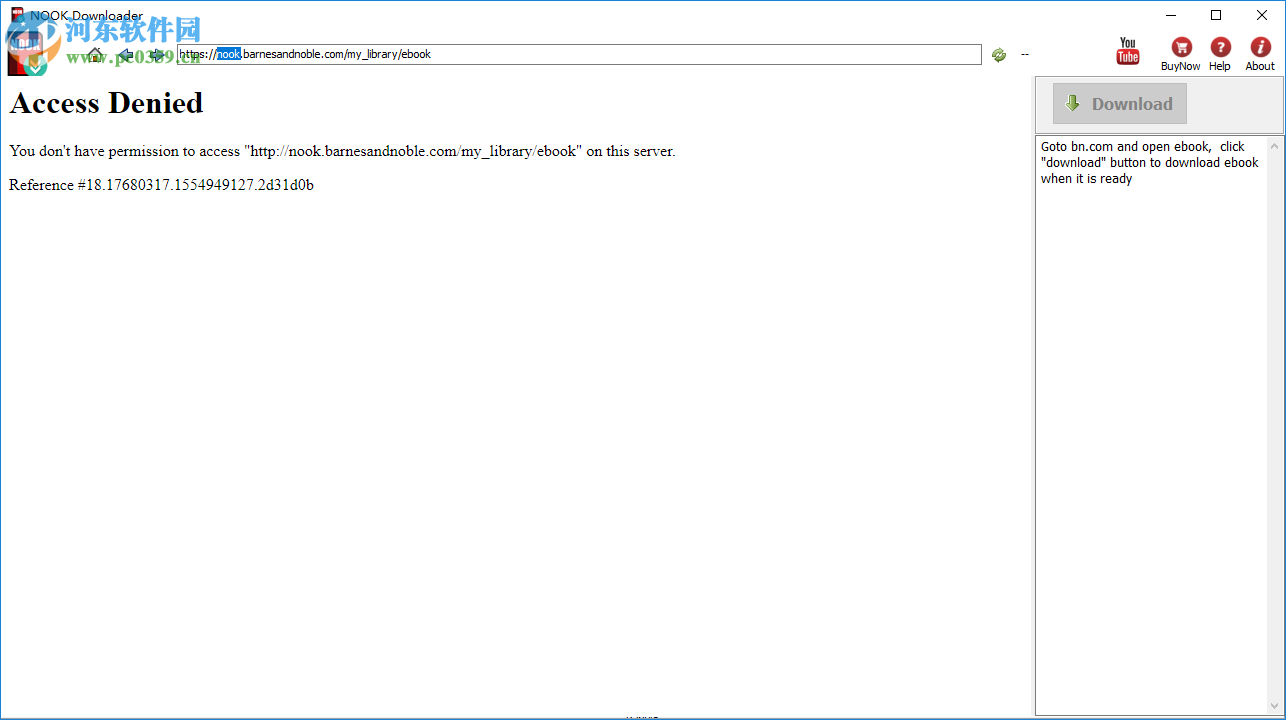Click the instructions log text area
1286x720 pixels.
[1151, 425]
